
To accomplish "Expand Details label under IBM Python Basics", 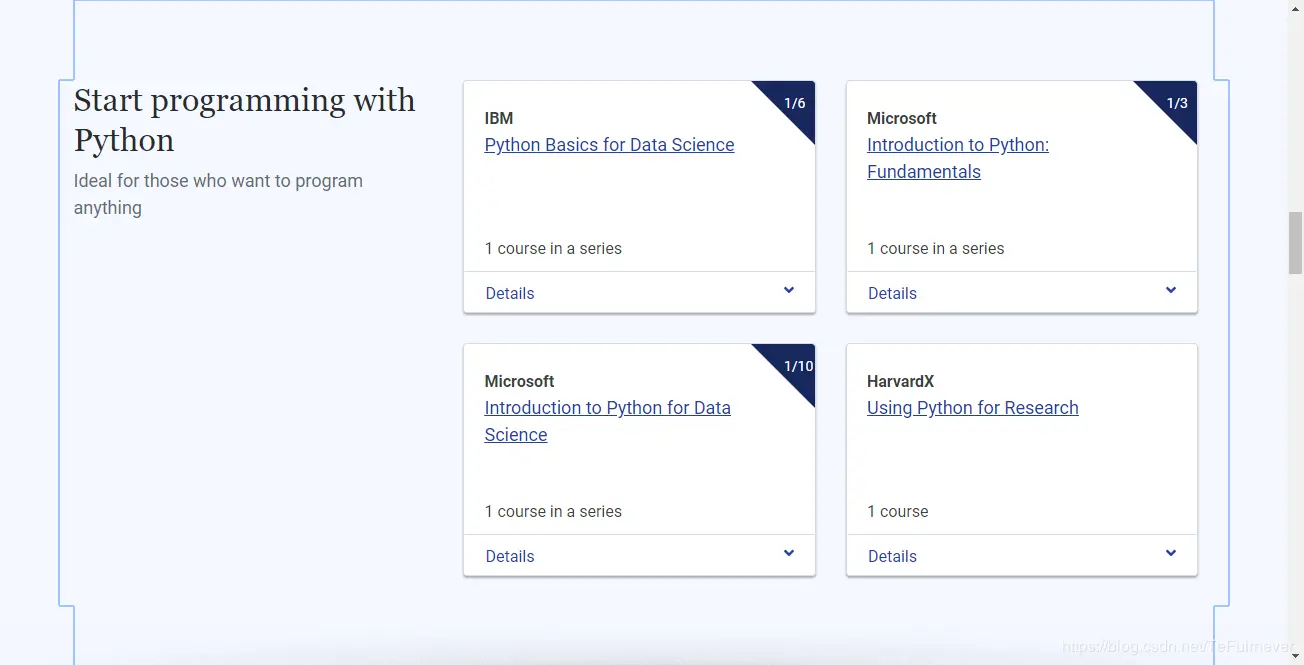I will [510, 293].
